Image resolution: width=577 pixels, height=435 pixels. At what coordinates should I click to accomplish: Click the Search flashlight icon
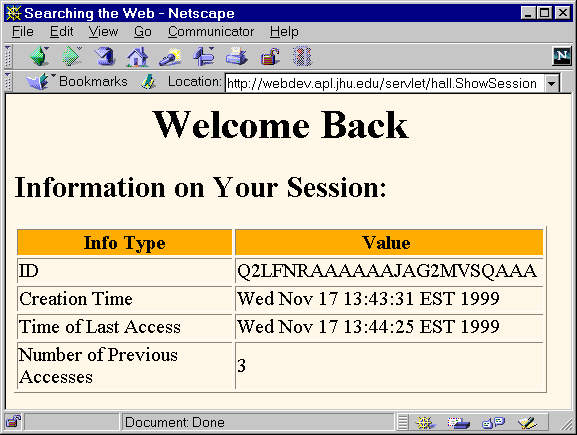click(x=170, y=57)
